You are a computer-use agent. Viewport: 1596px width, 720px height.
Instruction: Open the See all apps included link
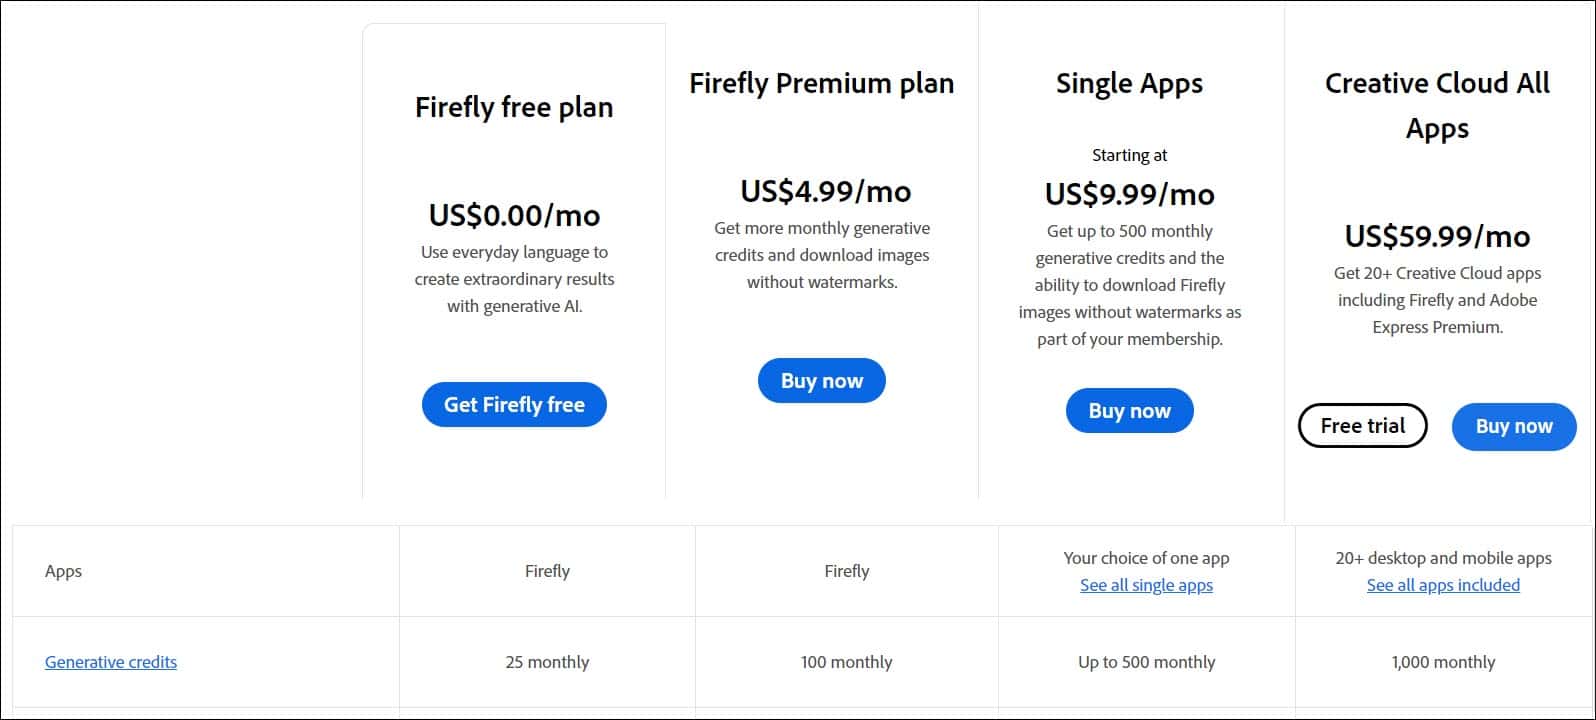point(1442,585)
